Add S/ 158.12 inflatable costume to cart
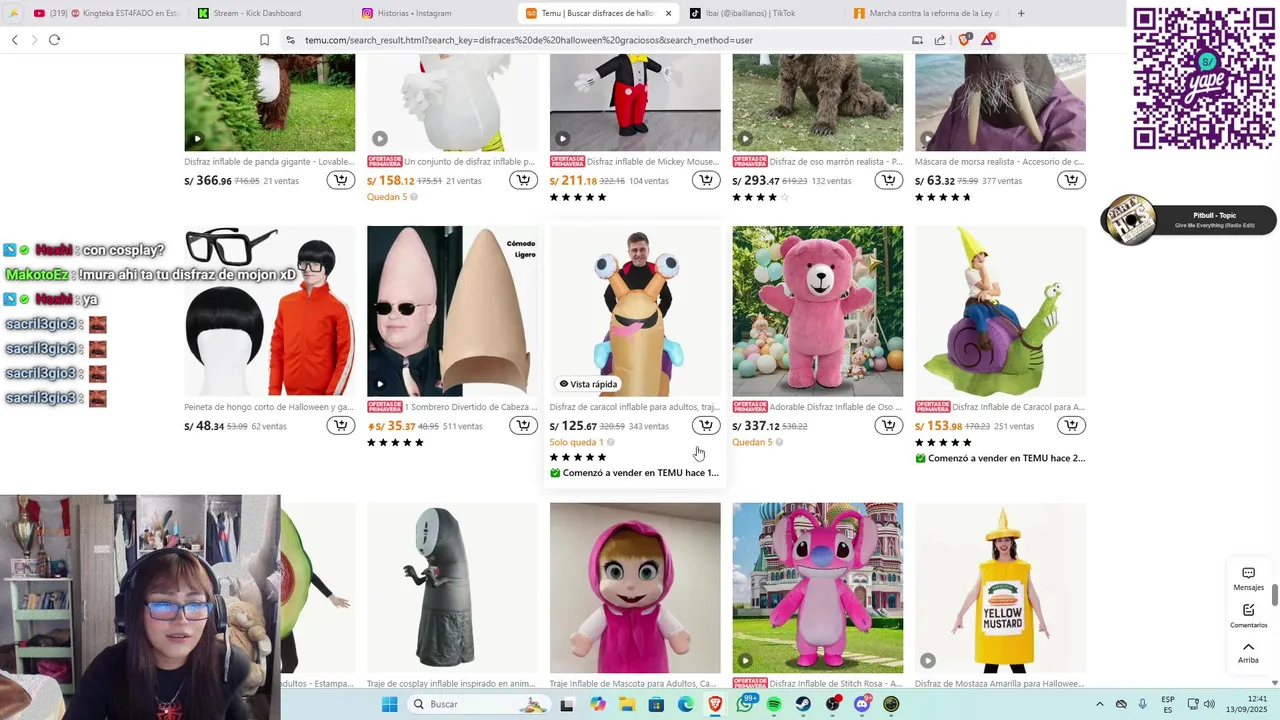The image size is (1280, 720). [523, 180]
